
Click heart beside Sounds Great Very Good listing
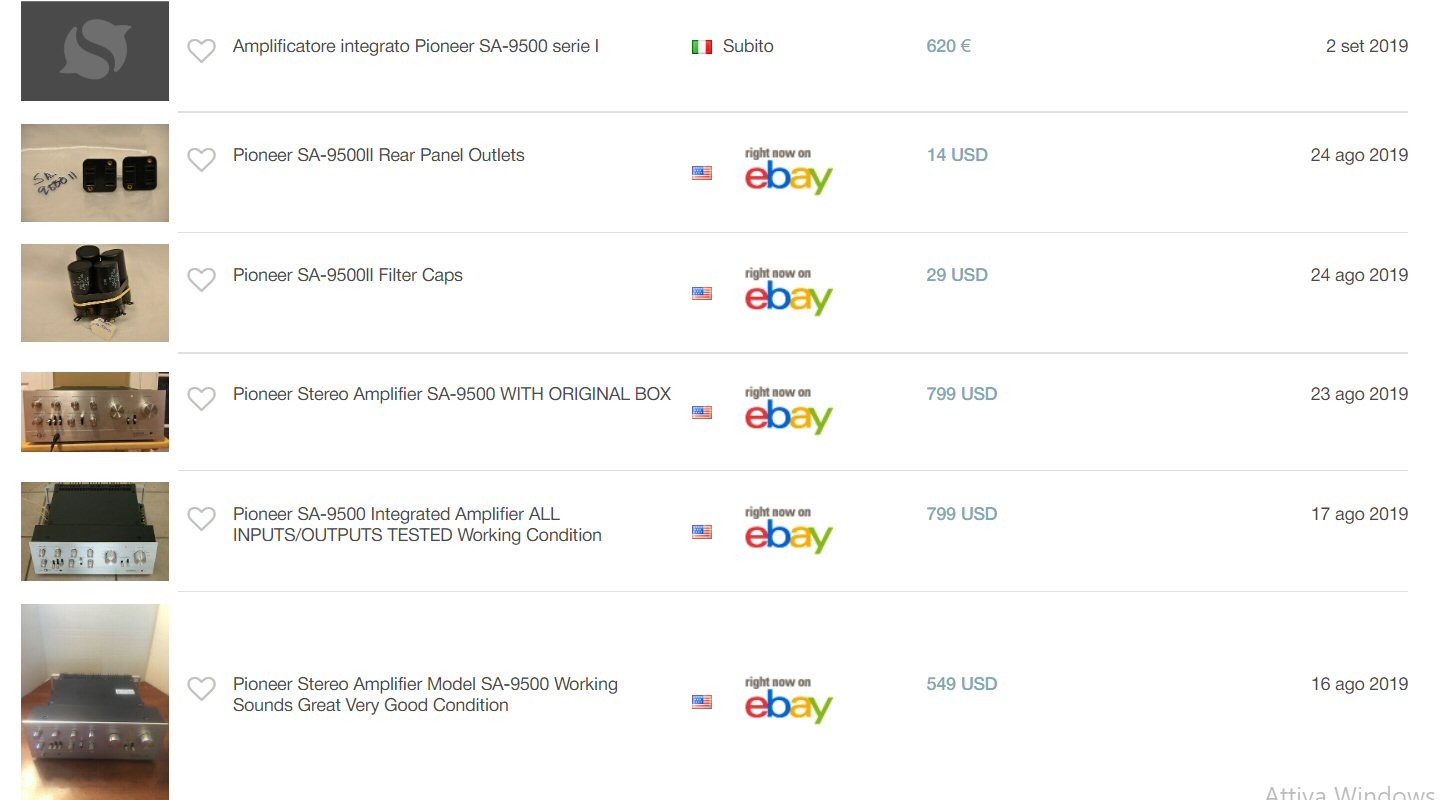(x=201, y=688)
